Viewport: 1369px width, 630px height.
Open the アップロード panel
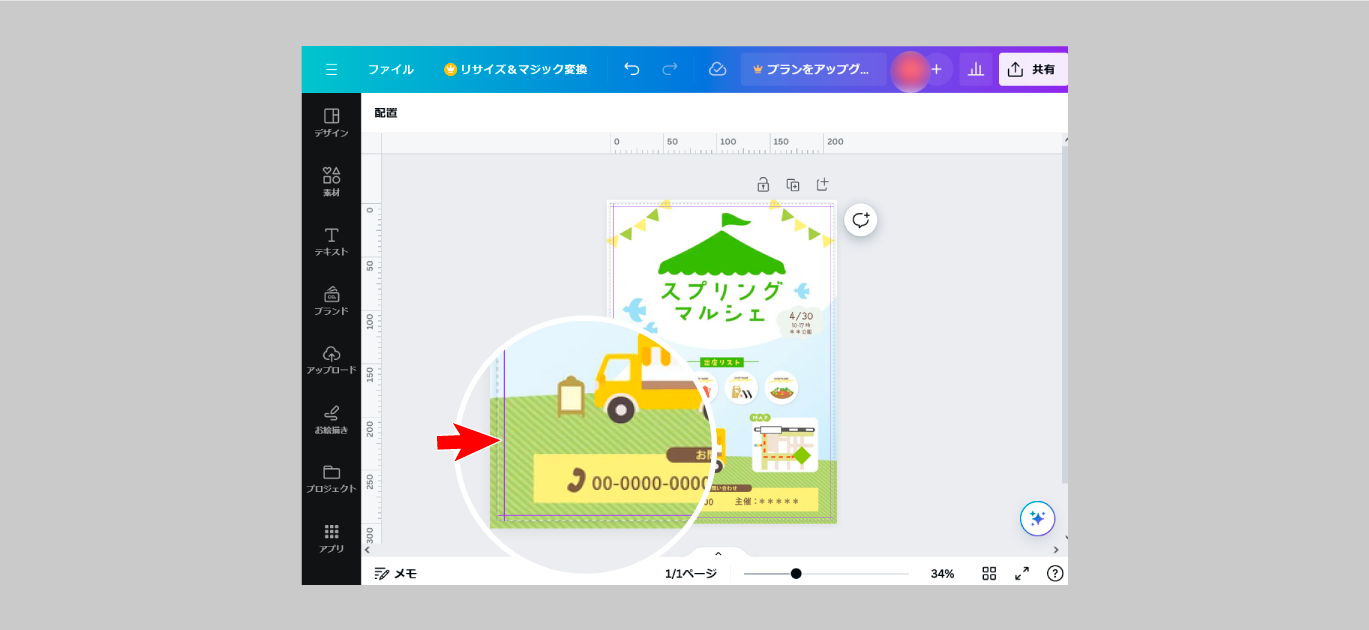(331, 360)
